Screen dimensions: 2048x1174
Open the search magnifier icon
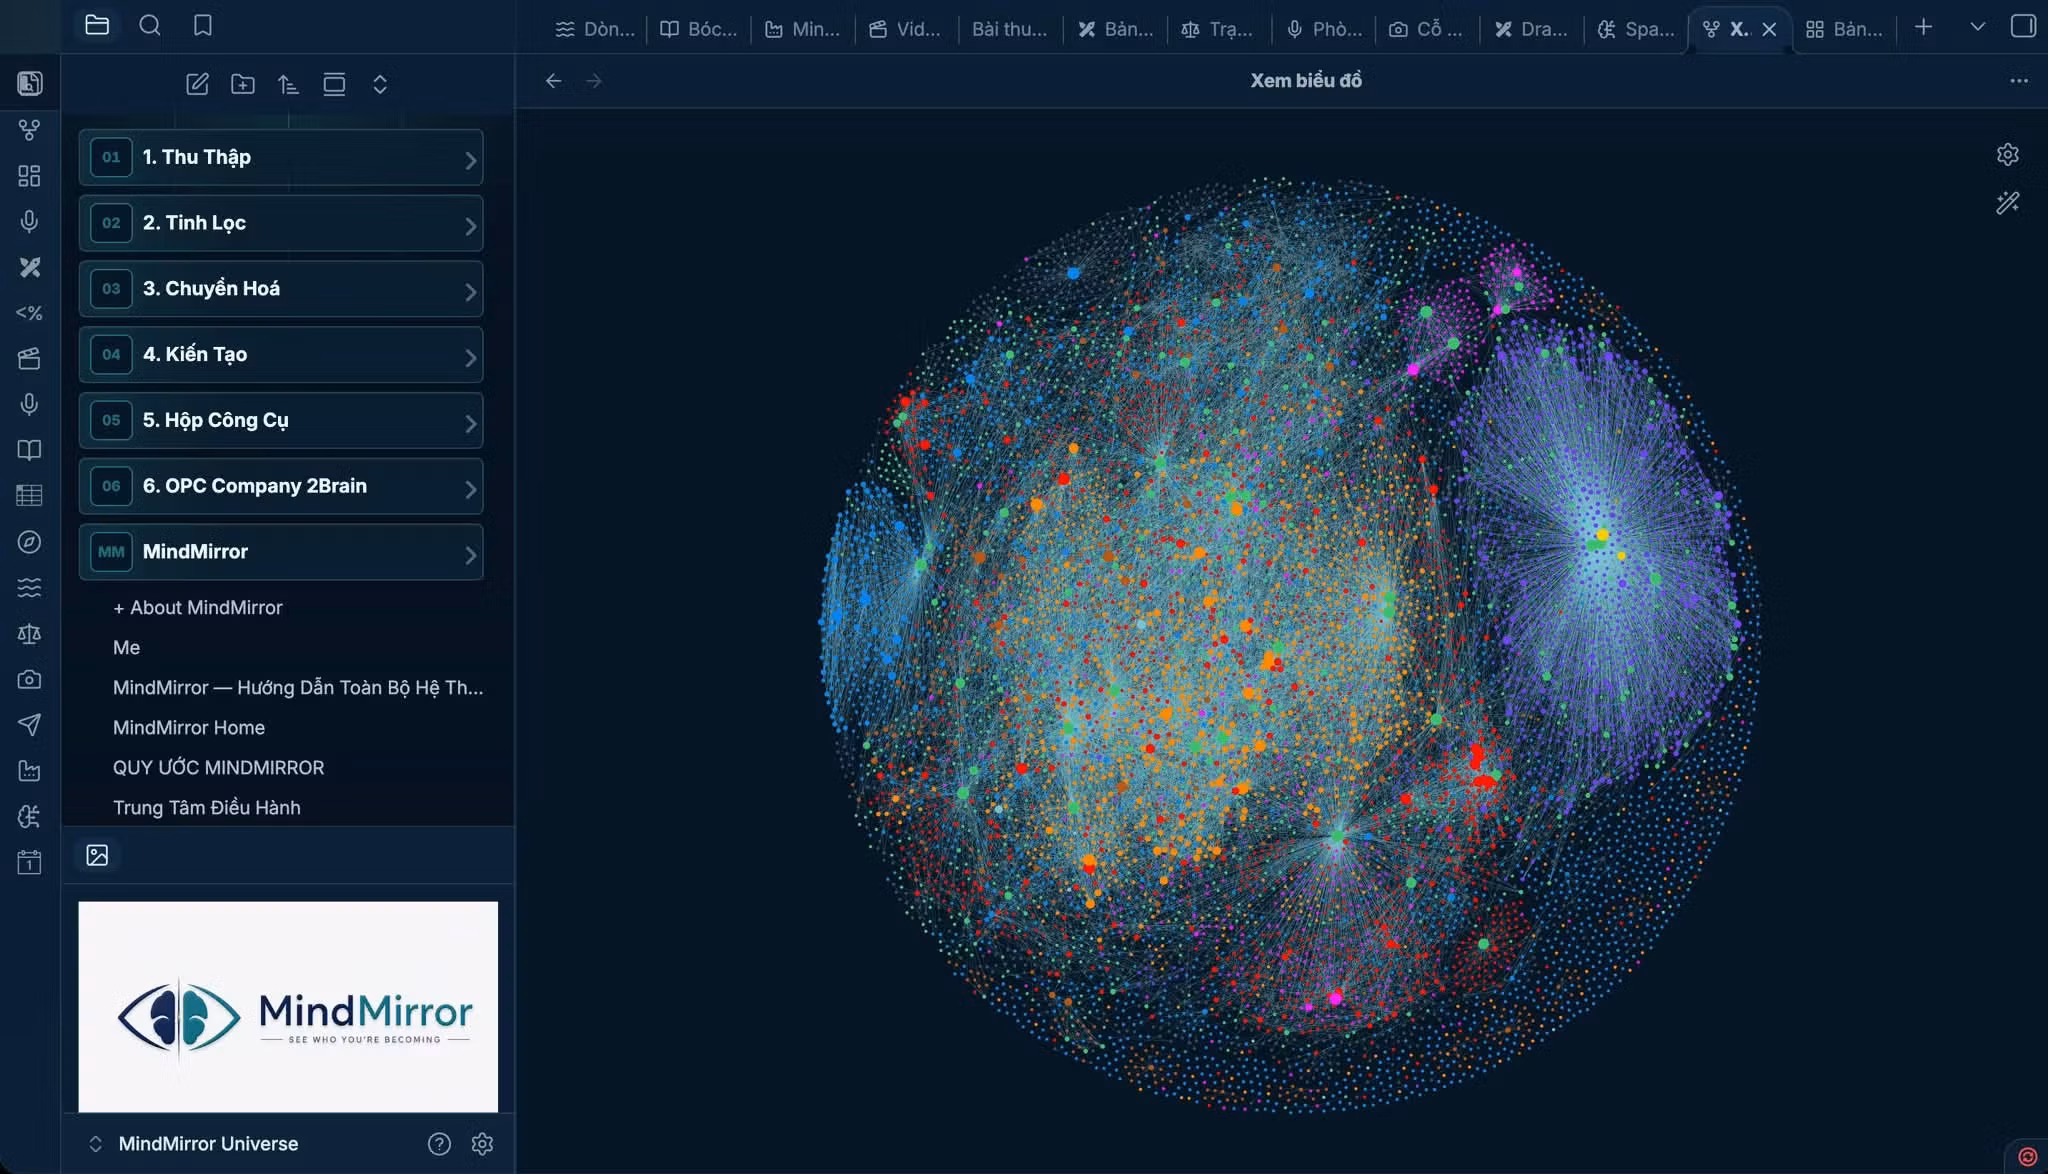(150, 25)
